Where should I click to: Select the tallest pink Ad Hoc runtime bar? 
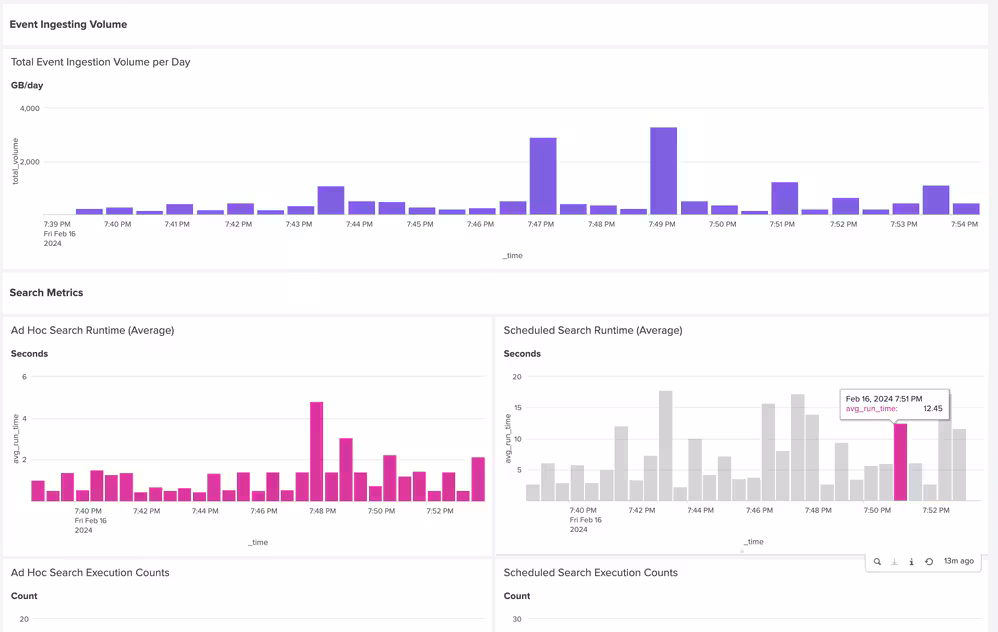[316, 451]
